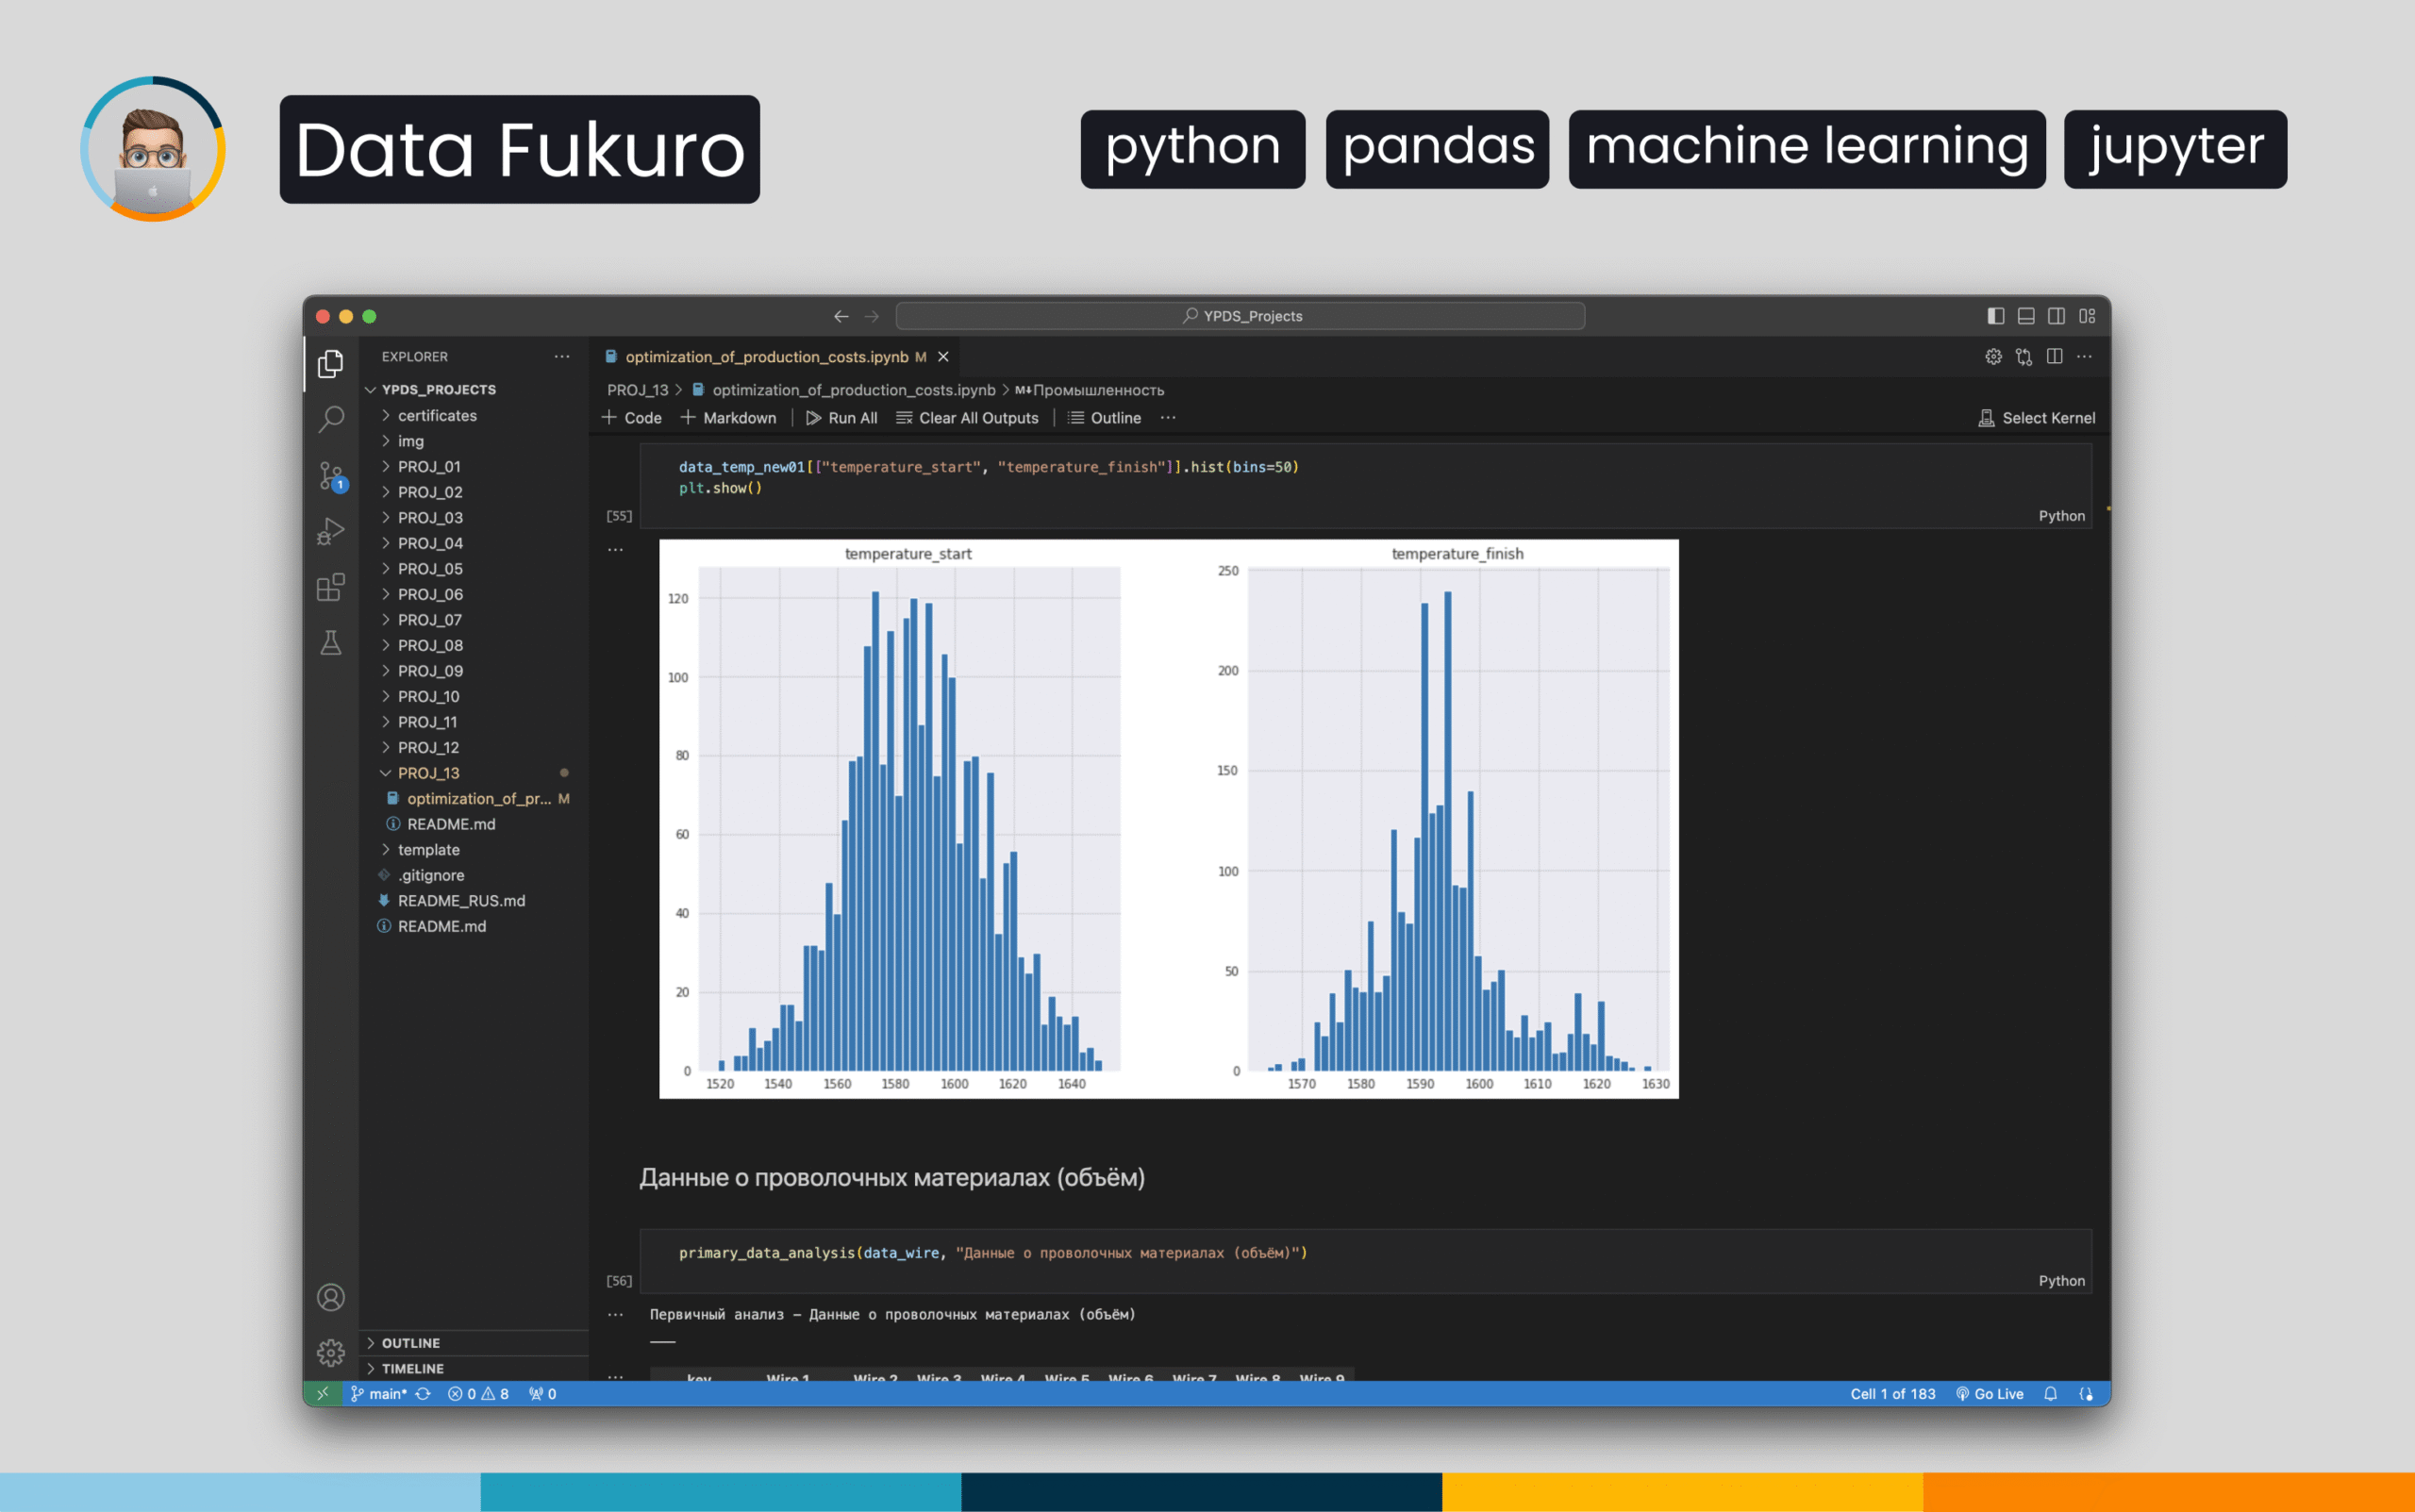Select the optimization_of_production_costs.ipynb tab
The width and height of the screenshot is (2415, 1512).
(766, 357)
